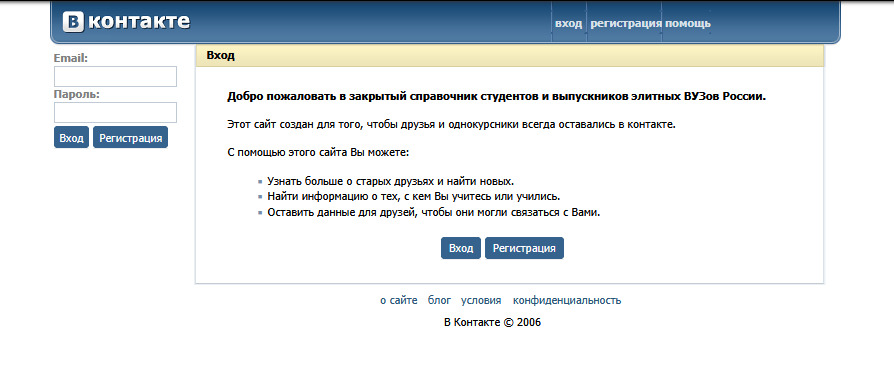
Task: Click the Вход button under the password field
Action: pos(71,137)
